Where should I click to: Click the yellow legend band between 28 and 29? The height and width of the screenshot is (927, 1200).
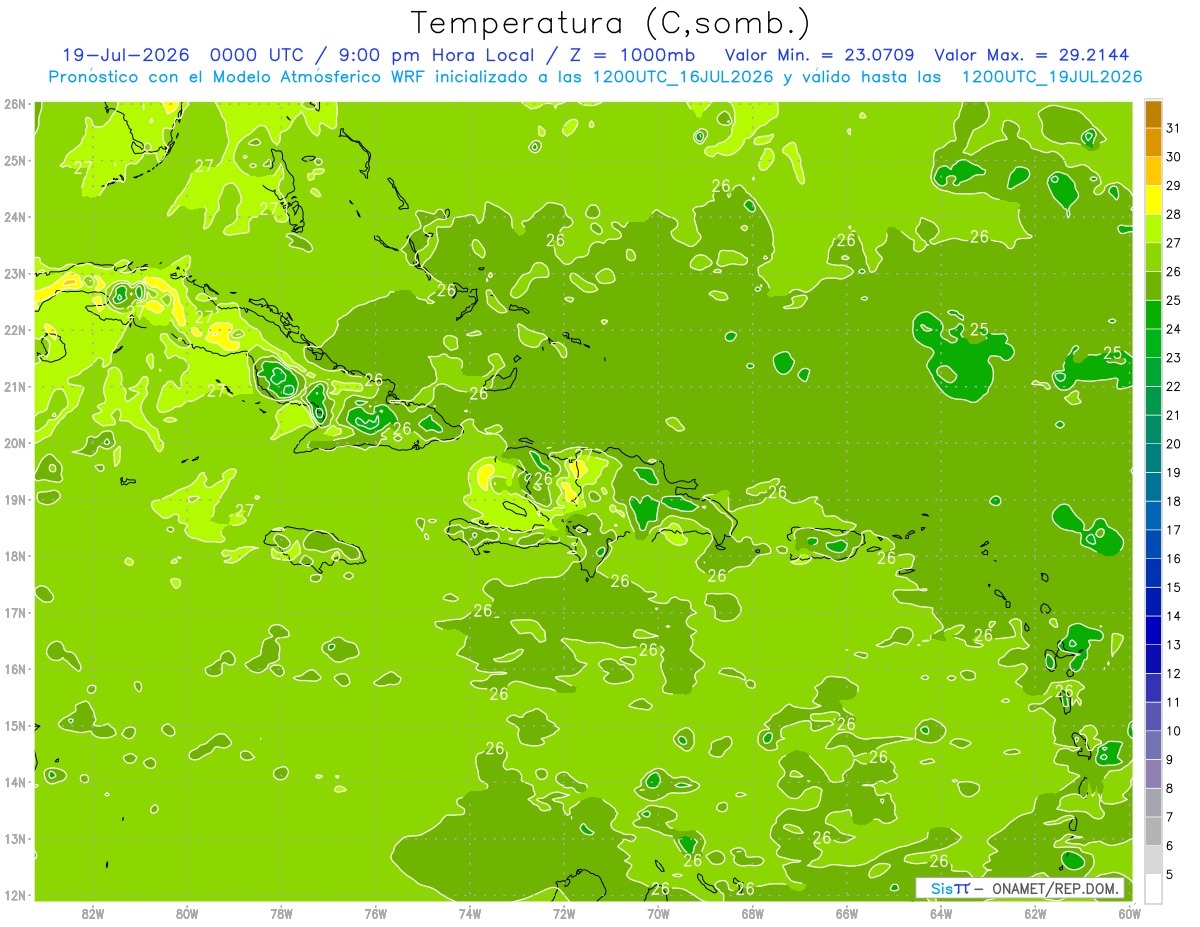[x=1153, y=201]
